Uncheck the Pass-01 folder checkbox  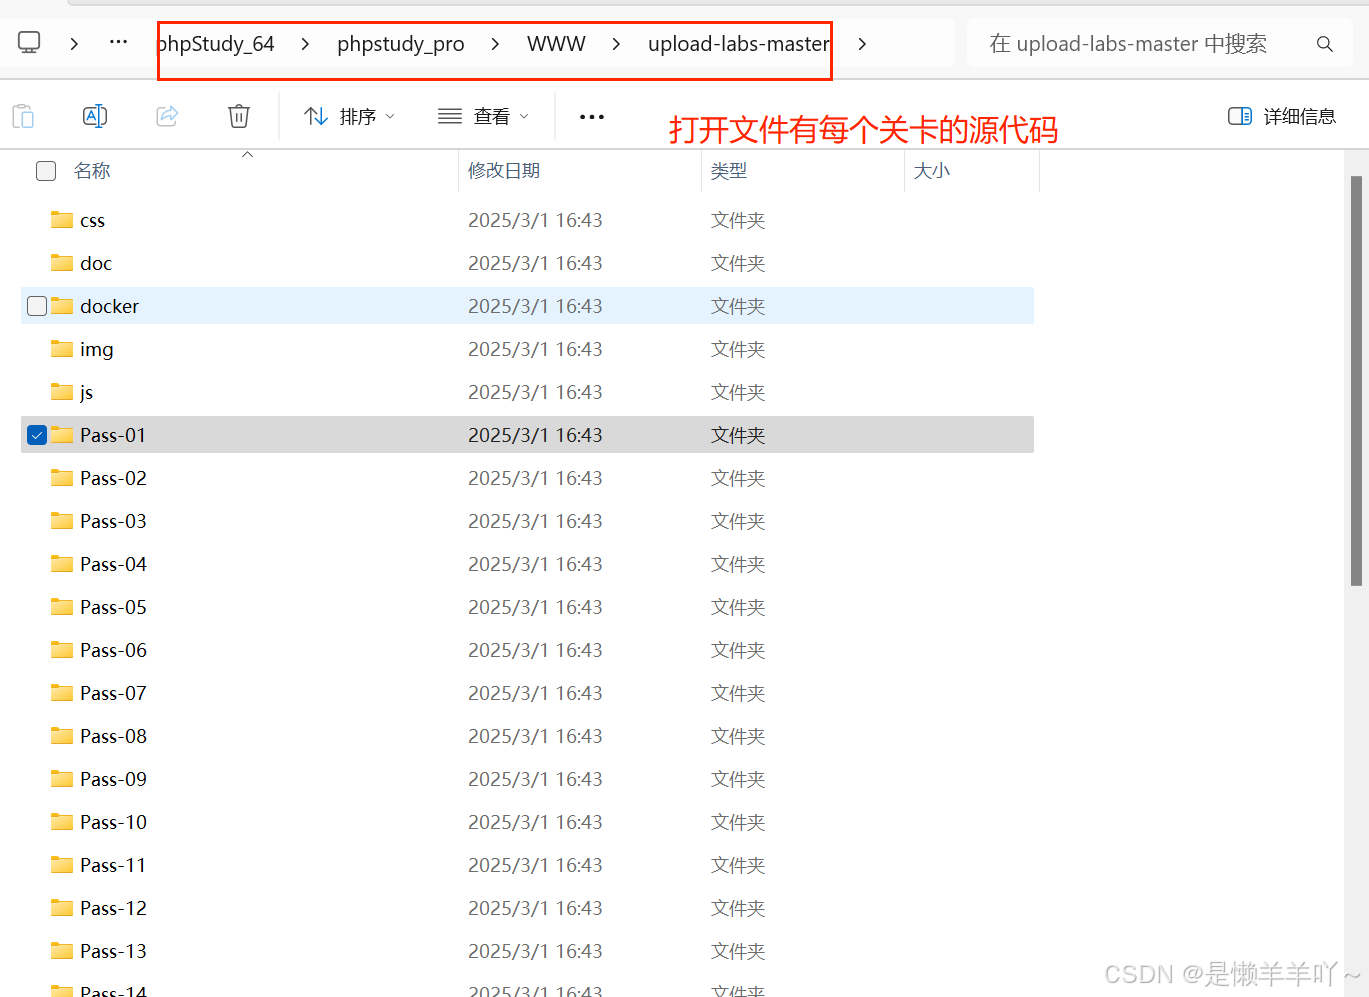(36, 434)
